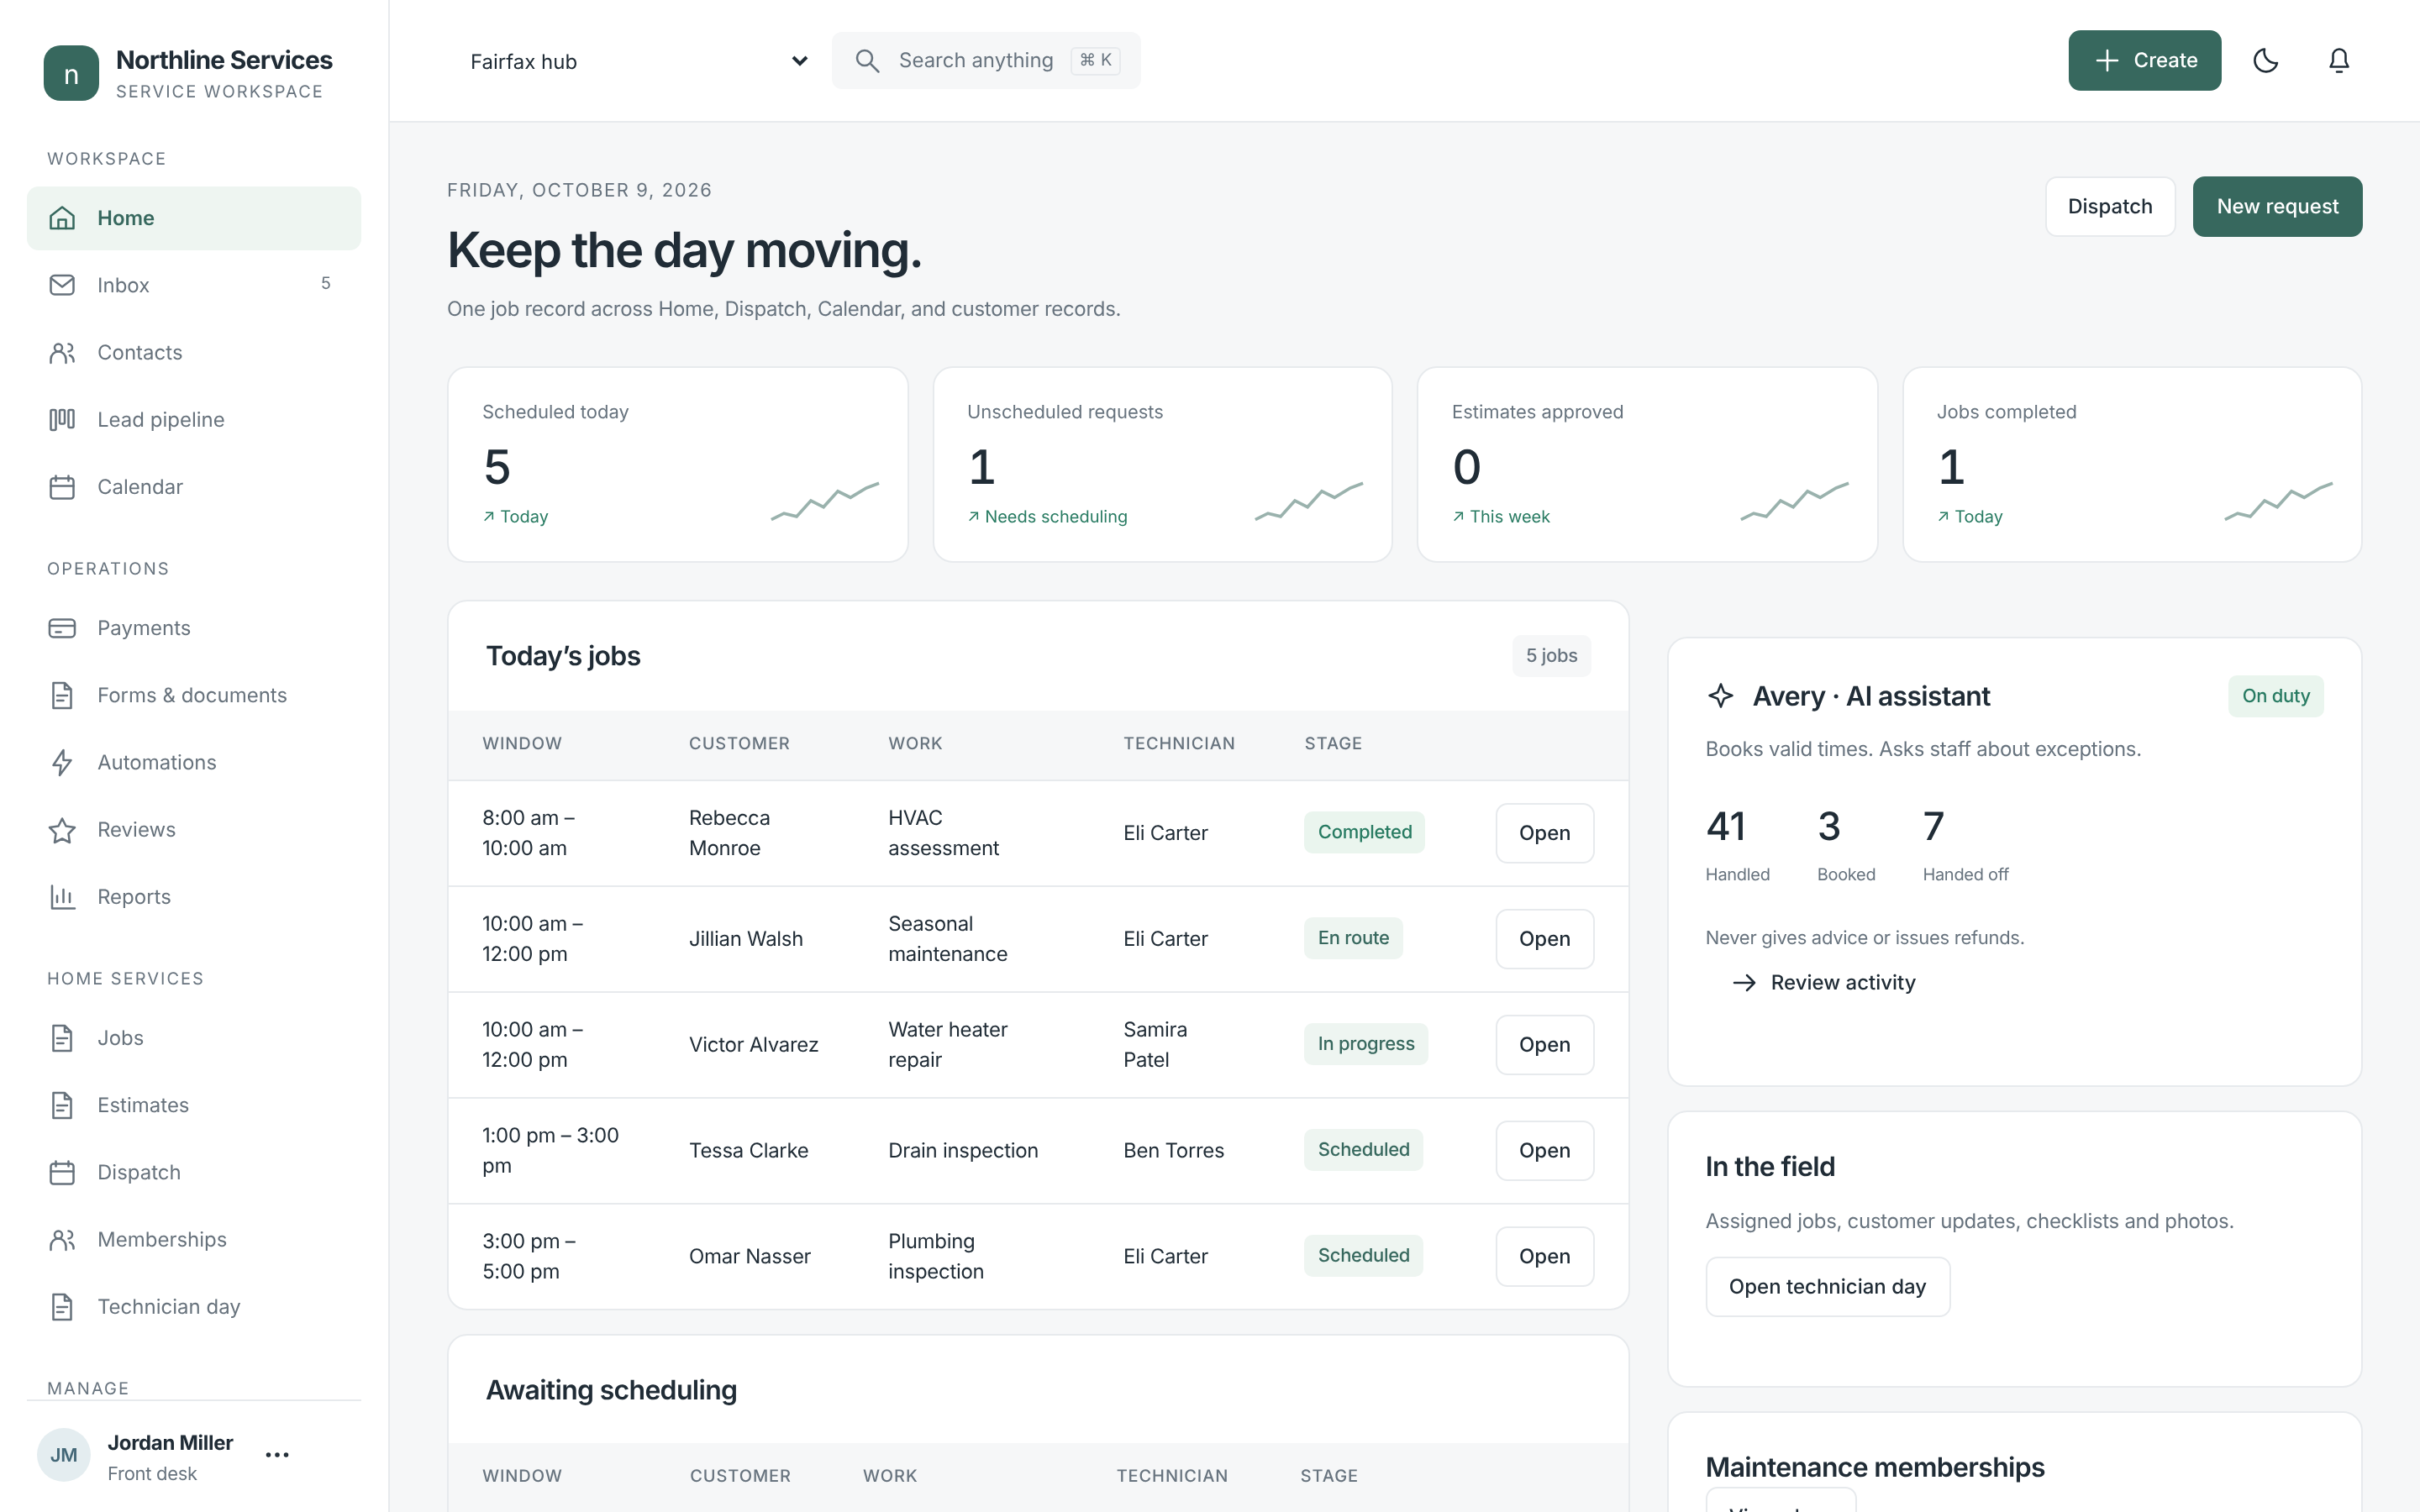The image size is (2420, 1512).
Task: Click the Scheduled today stat card
Action: [x=677, y=464]
